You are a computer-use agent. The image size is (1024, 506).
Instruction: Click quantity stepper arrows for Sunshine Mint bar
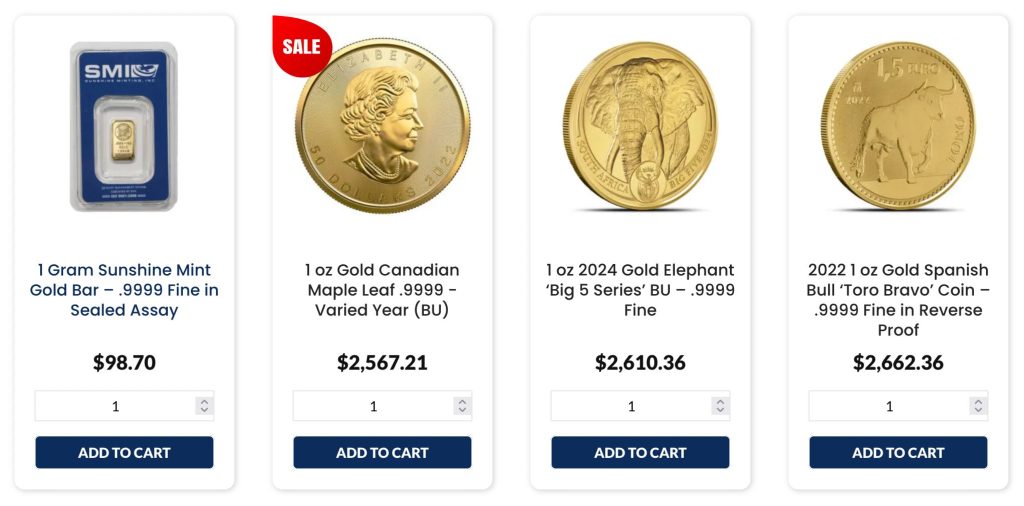(204, 406)
